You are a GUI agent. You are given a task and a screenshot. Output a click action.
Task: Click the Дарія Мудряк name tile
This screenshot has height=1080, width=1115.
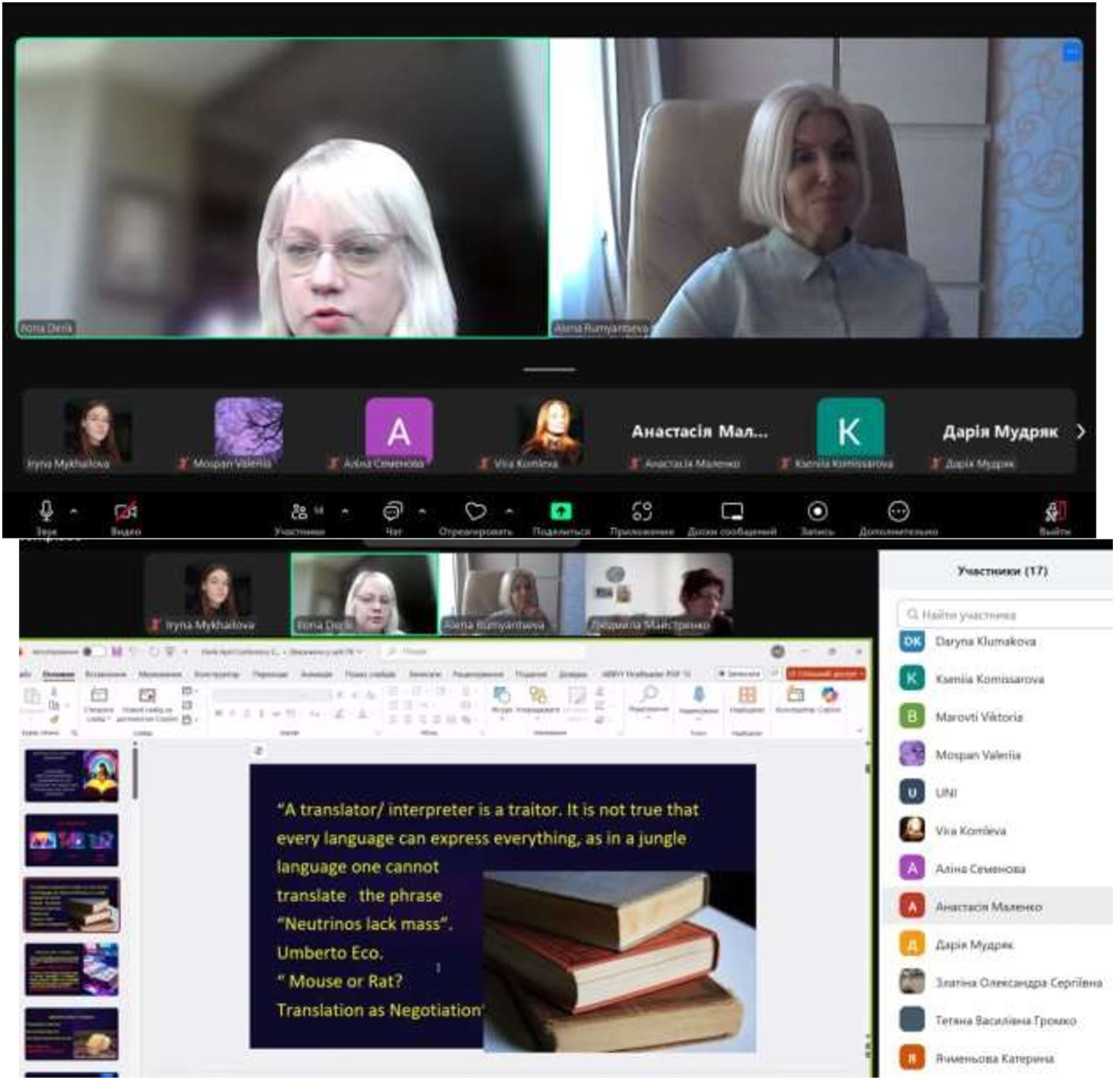coord(1000,432)
